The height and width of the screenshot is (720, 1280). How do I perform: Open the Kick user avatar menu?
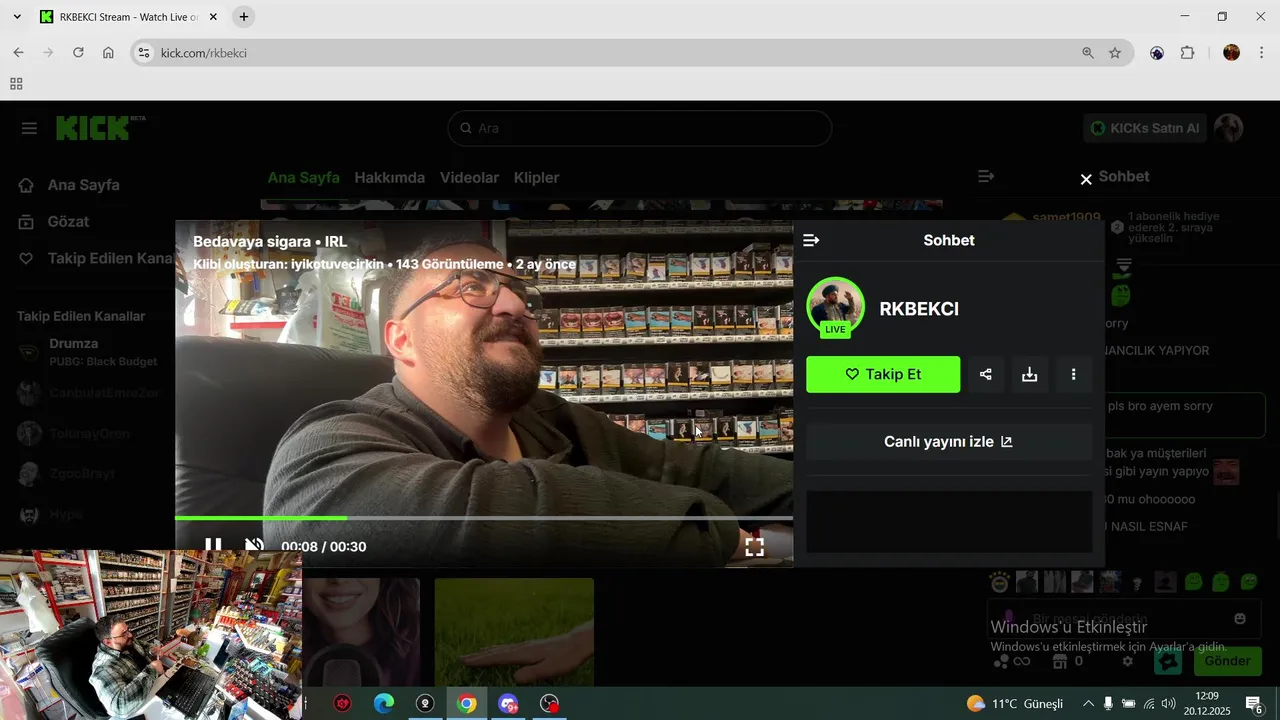point(1229,128)
